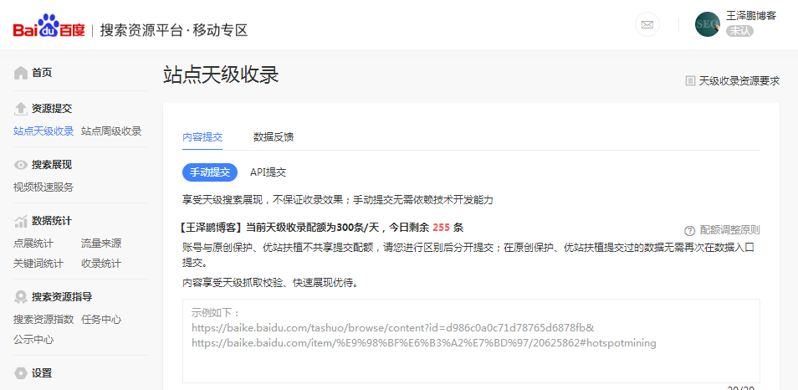
Task: Open 点展统计 link
Action: (33, 243)
